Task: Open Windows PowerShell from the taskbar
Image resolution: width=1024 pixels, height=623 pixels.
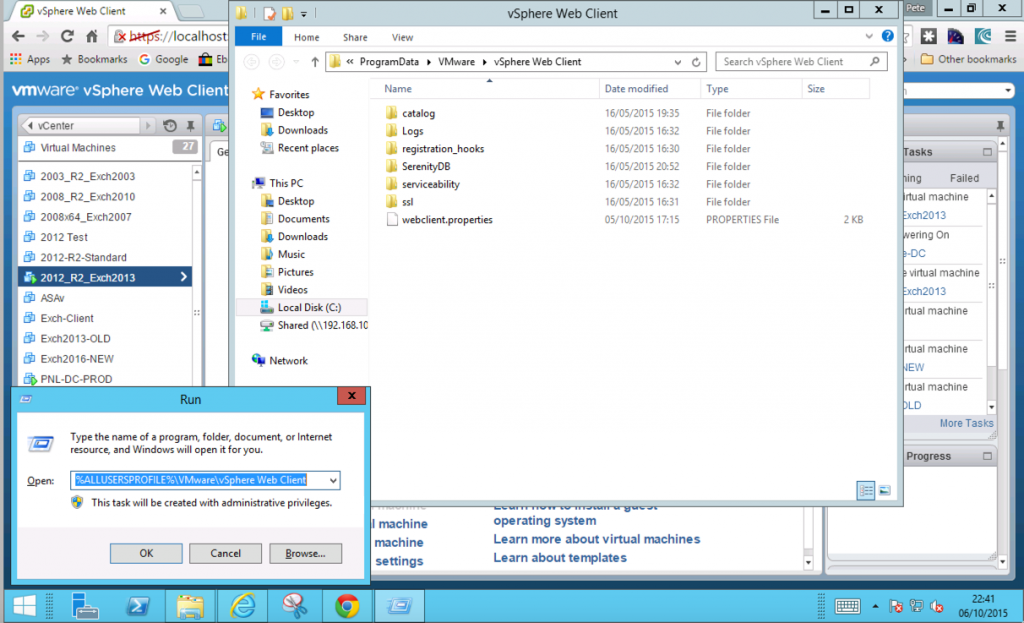Action: coord(138,605)
